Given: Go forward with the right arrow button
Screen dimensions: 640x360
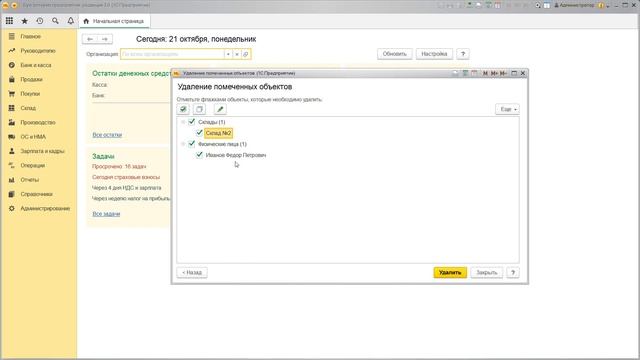Looking at the screenshot, I should click(x=105, y=39).
